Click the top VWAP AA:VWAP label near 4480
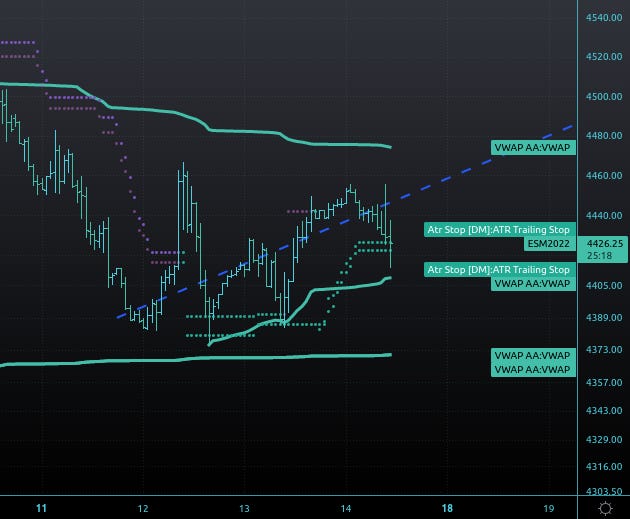 pyautogui.click(x=533, y=147)
